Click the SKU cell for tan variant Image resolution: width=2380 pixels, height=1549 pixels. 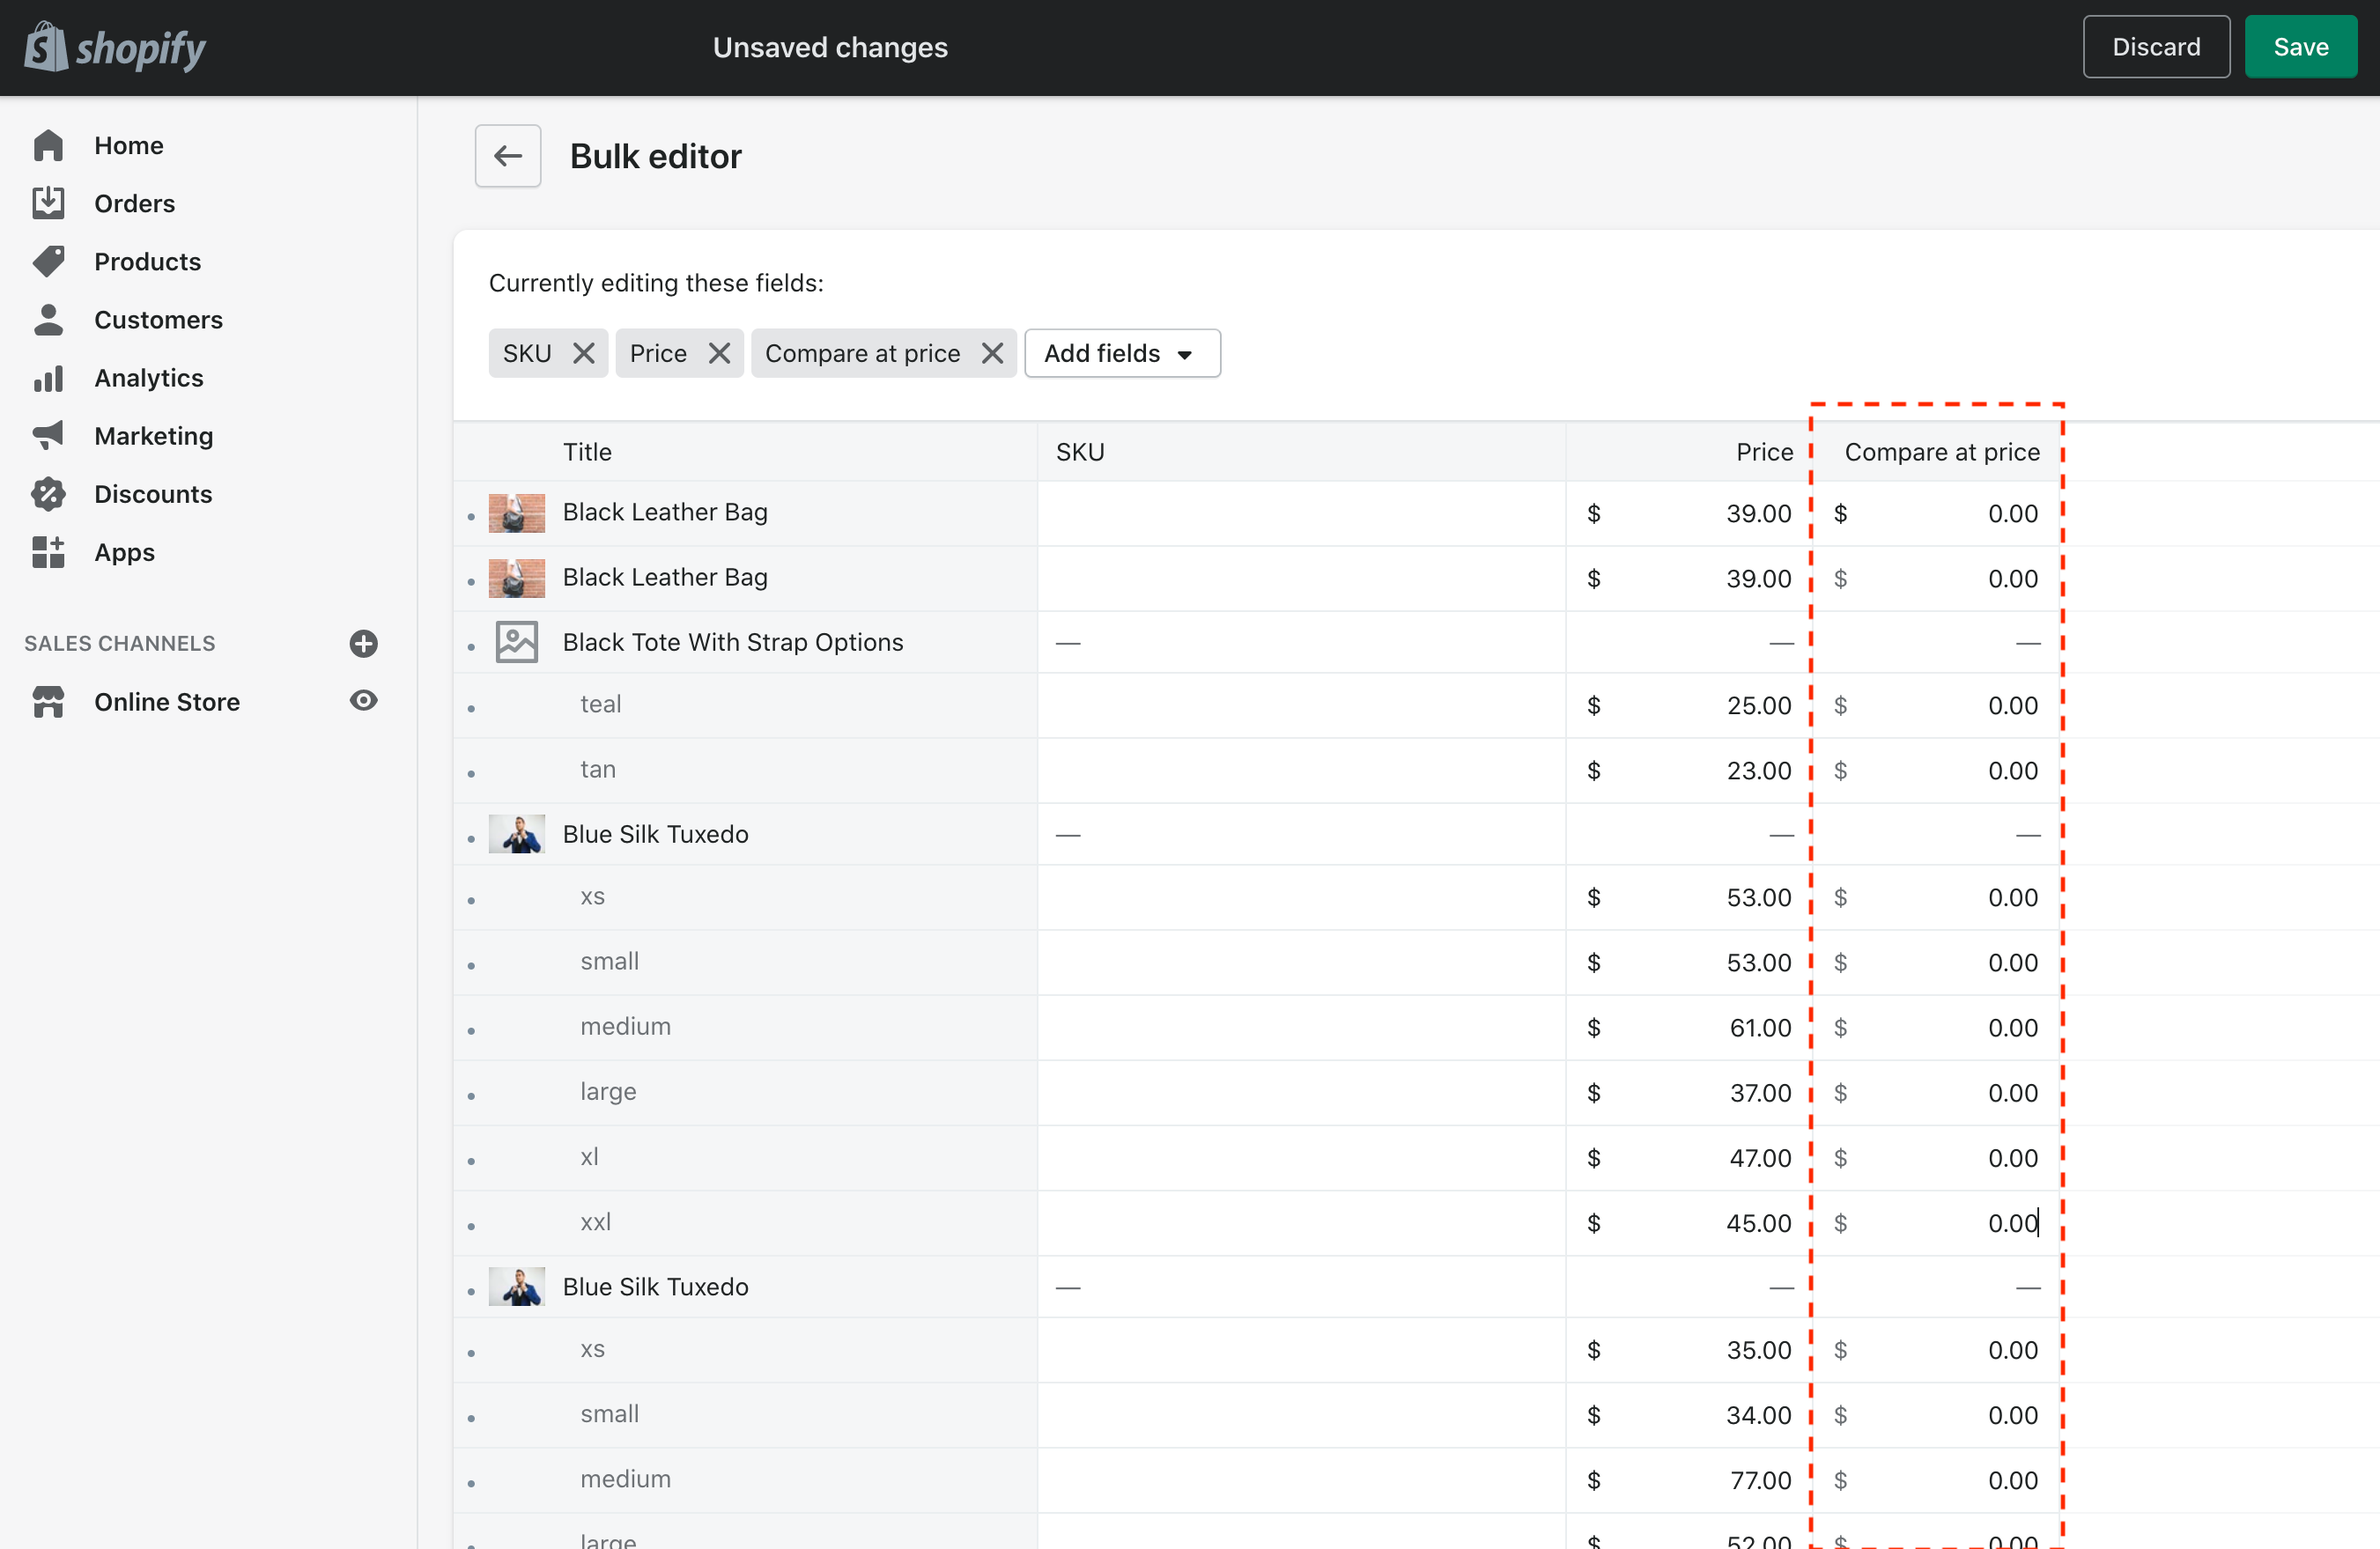(1300, 770)
